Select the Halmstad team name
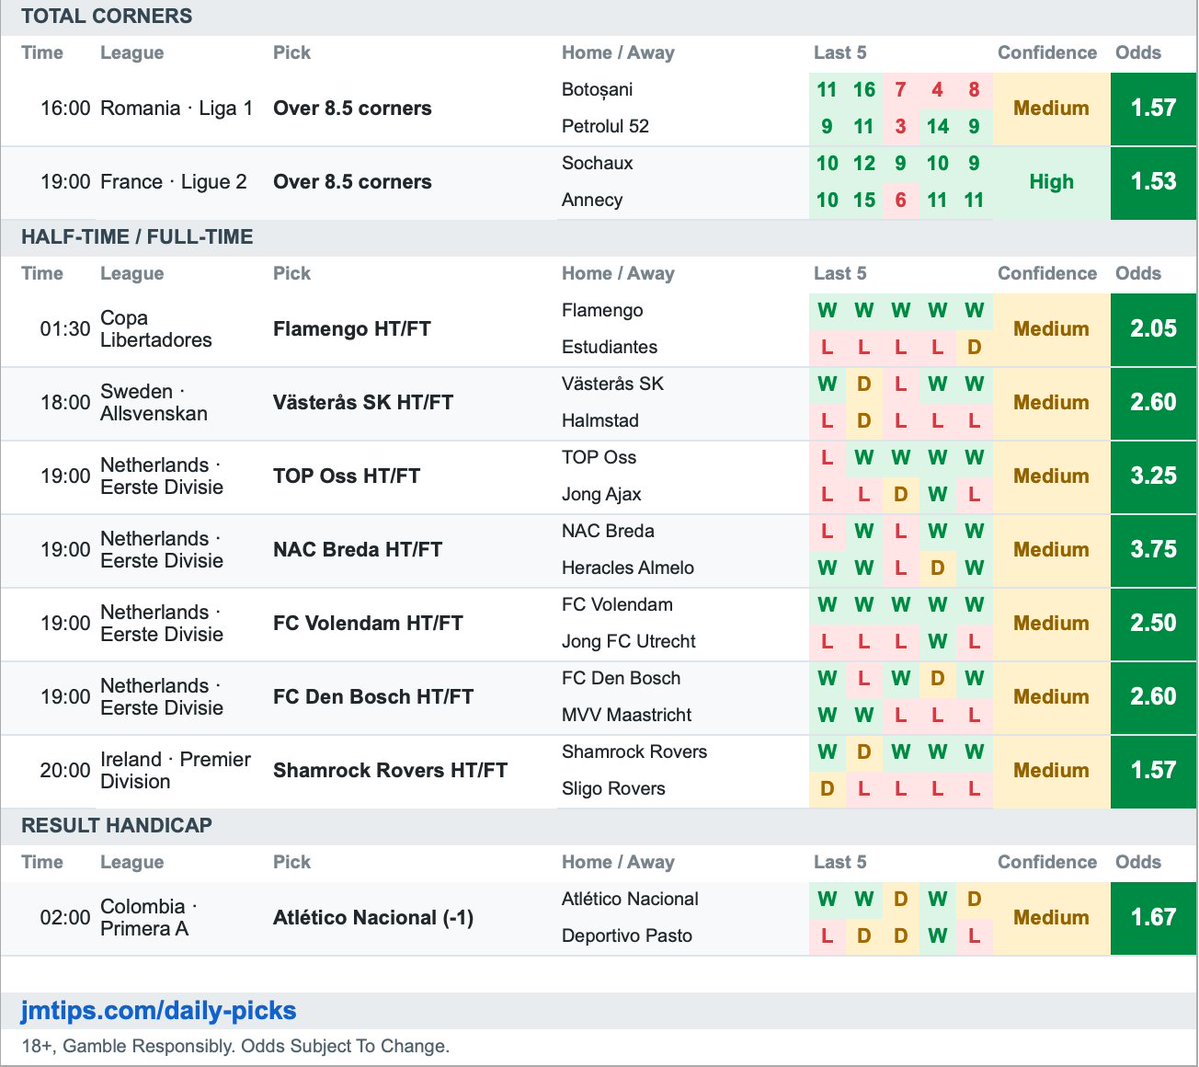This screenshot has height=1067, width=1199. (x=600, y=421)
